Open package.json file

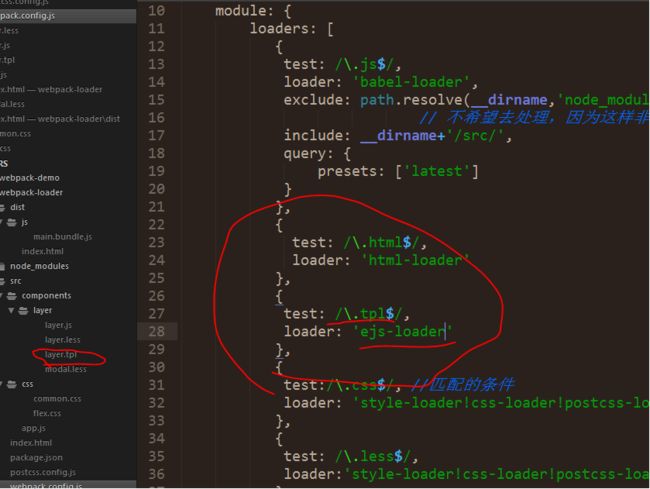click(36, 458)
